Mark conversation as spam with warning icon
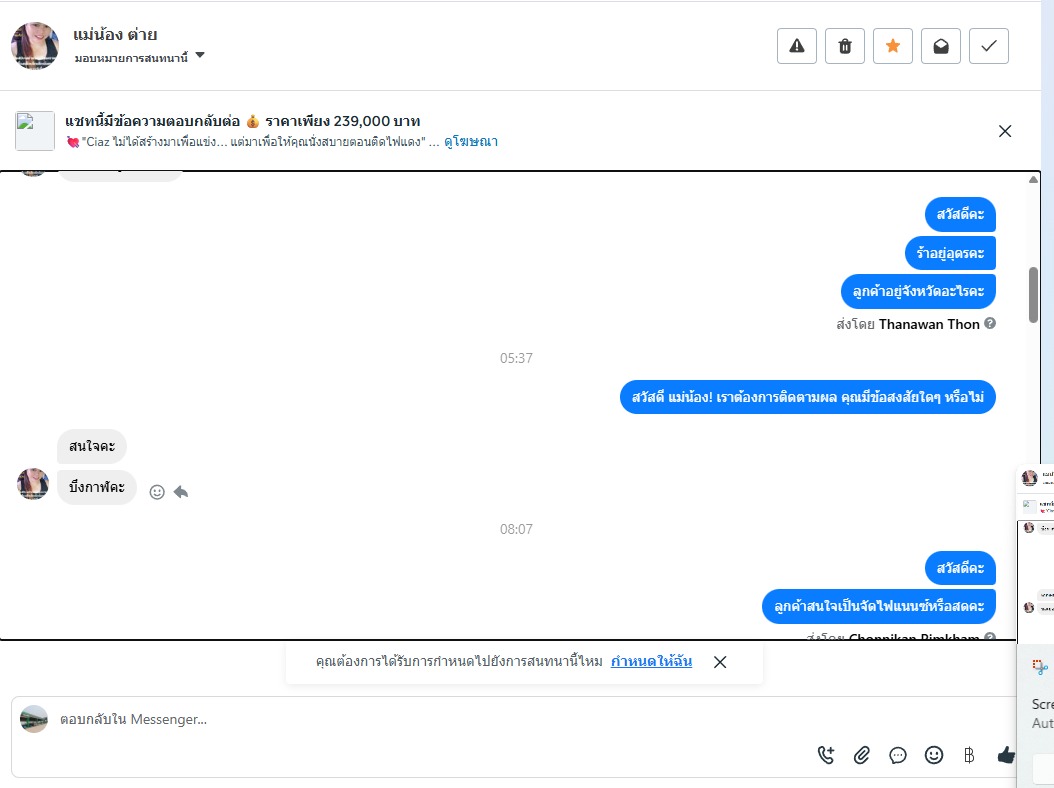The width and height of the screenshot is (1054, 788). pyautogui.click(x=797, y=46)
